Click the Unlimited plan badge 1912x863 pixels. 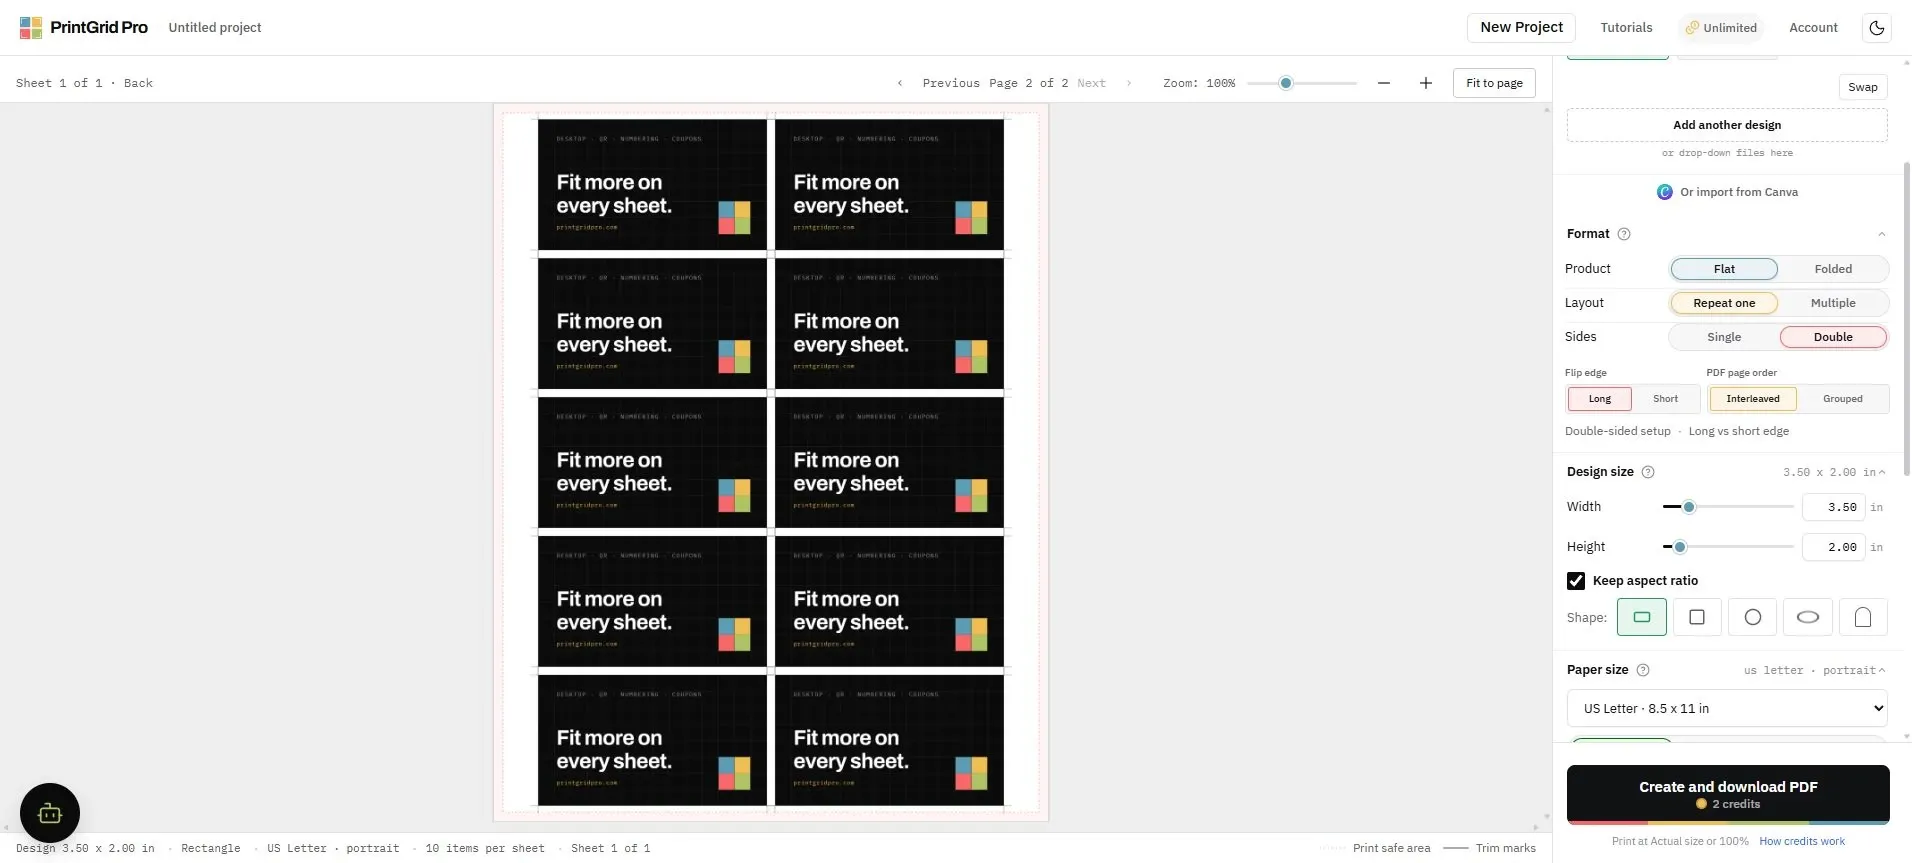pyautogui.click(x=1721, y=28)
